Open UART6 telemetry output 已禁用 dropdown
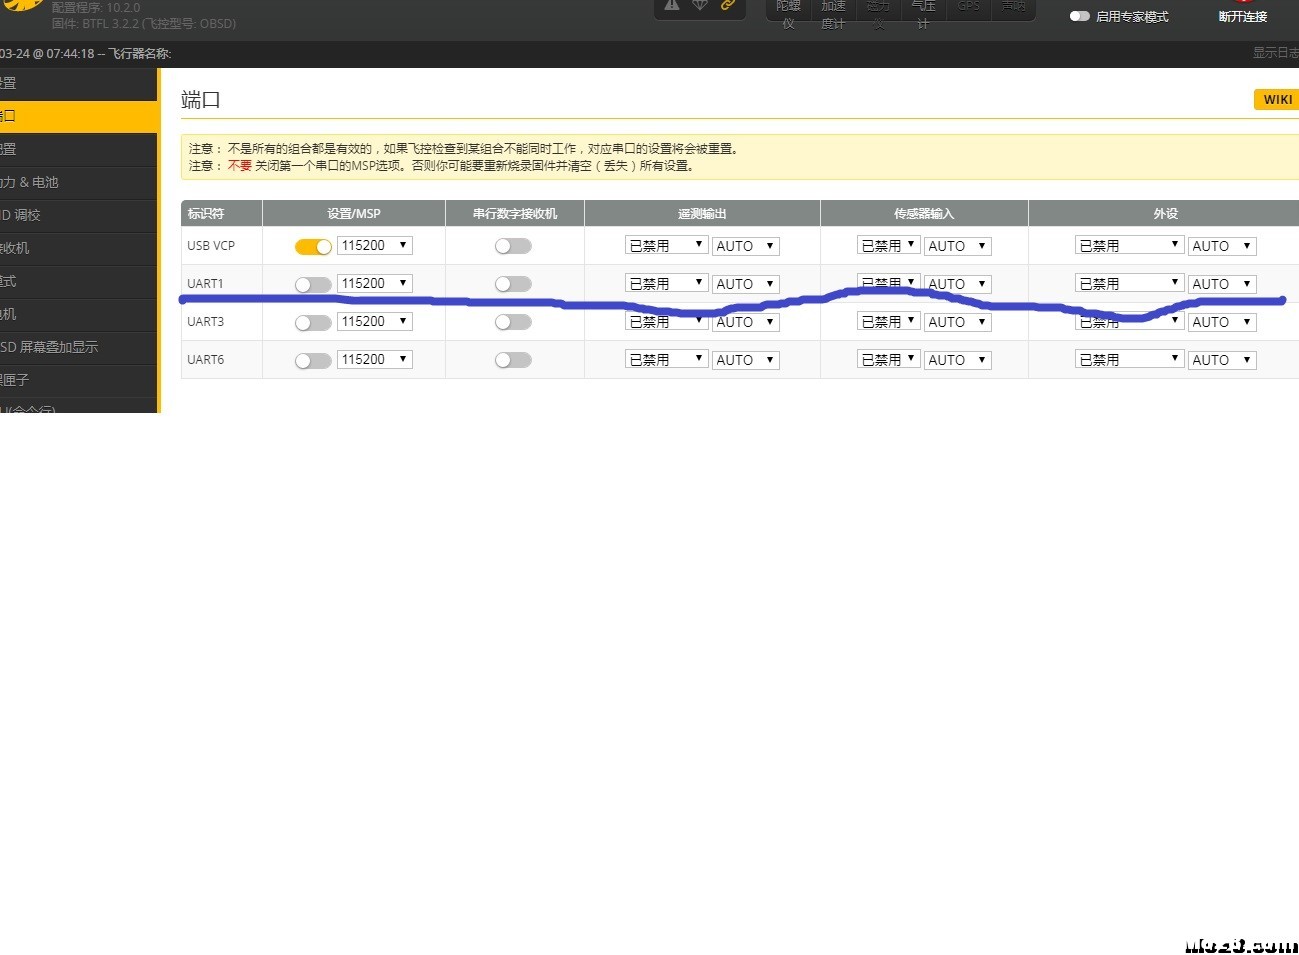Screen dimensions: 1299x955 [667, 359]
